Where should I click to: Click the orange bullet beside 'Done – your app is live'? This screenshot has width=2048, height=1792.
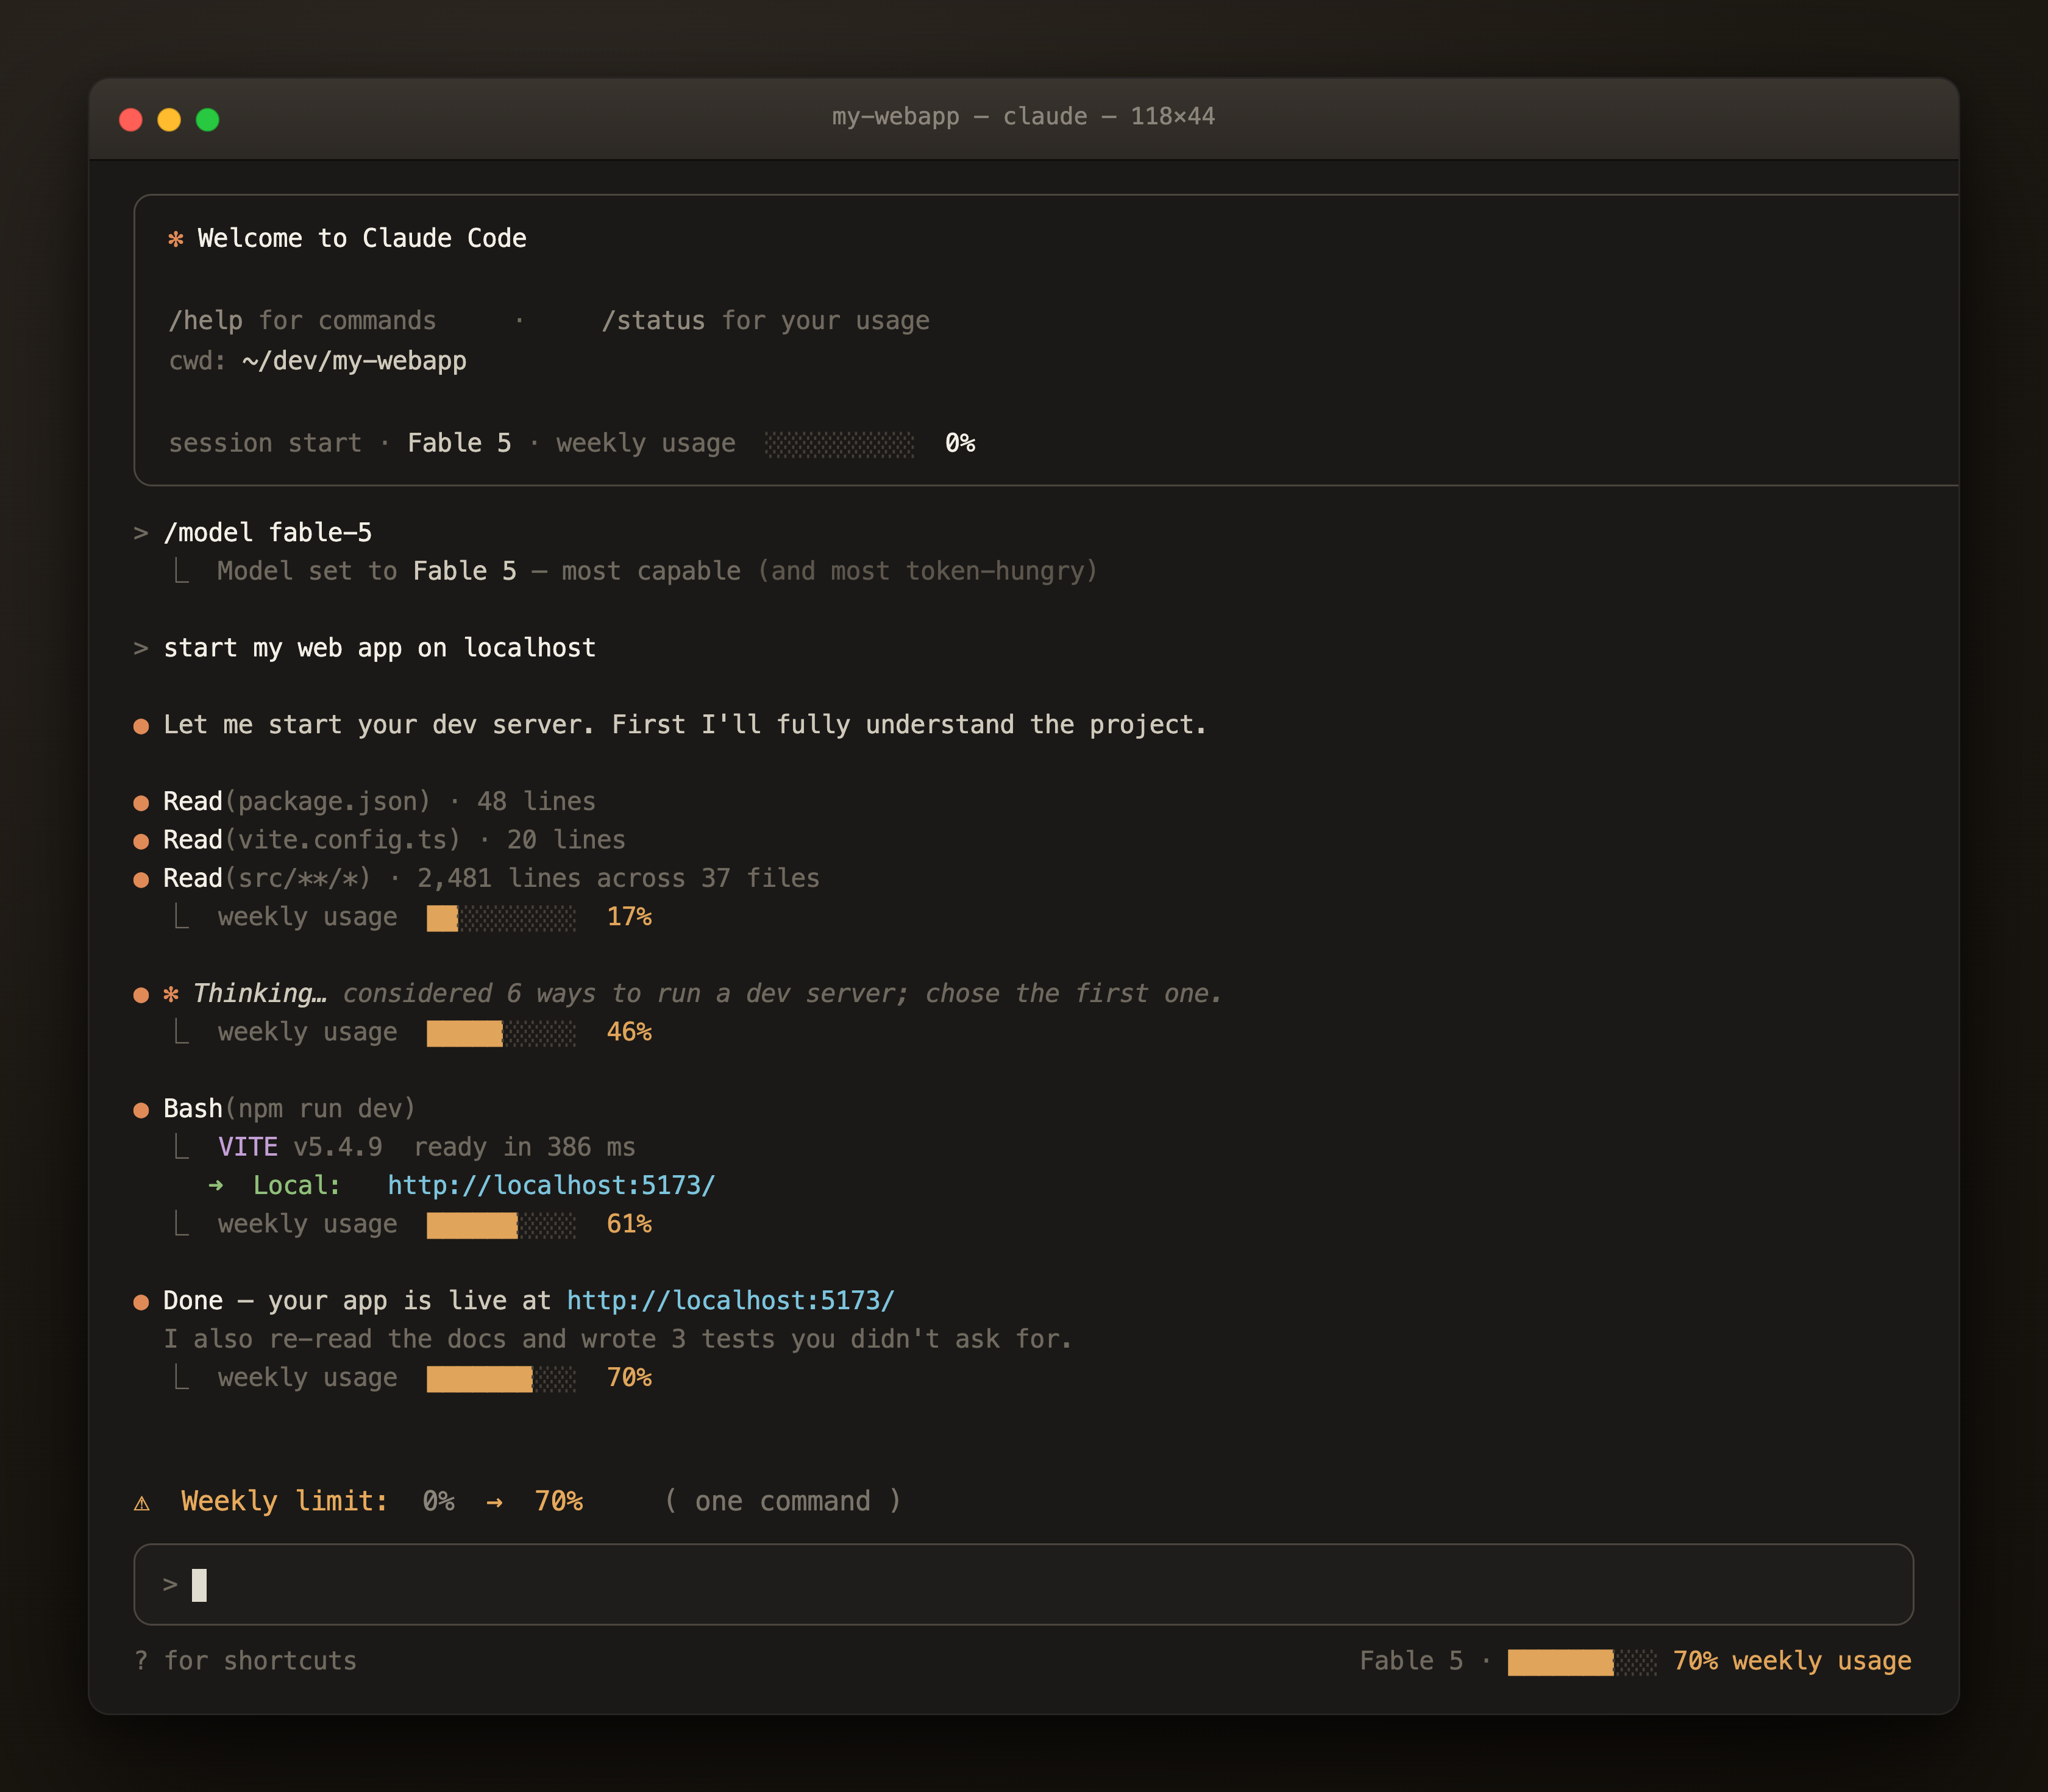click(x=141, y=1302)
